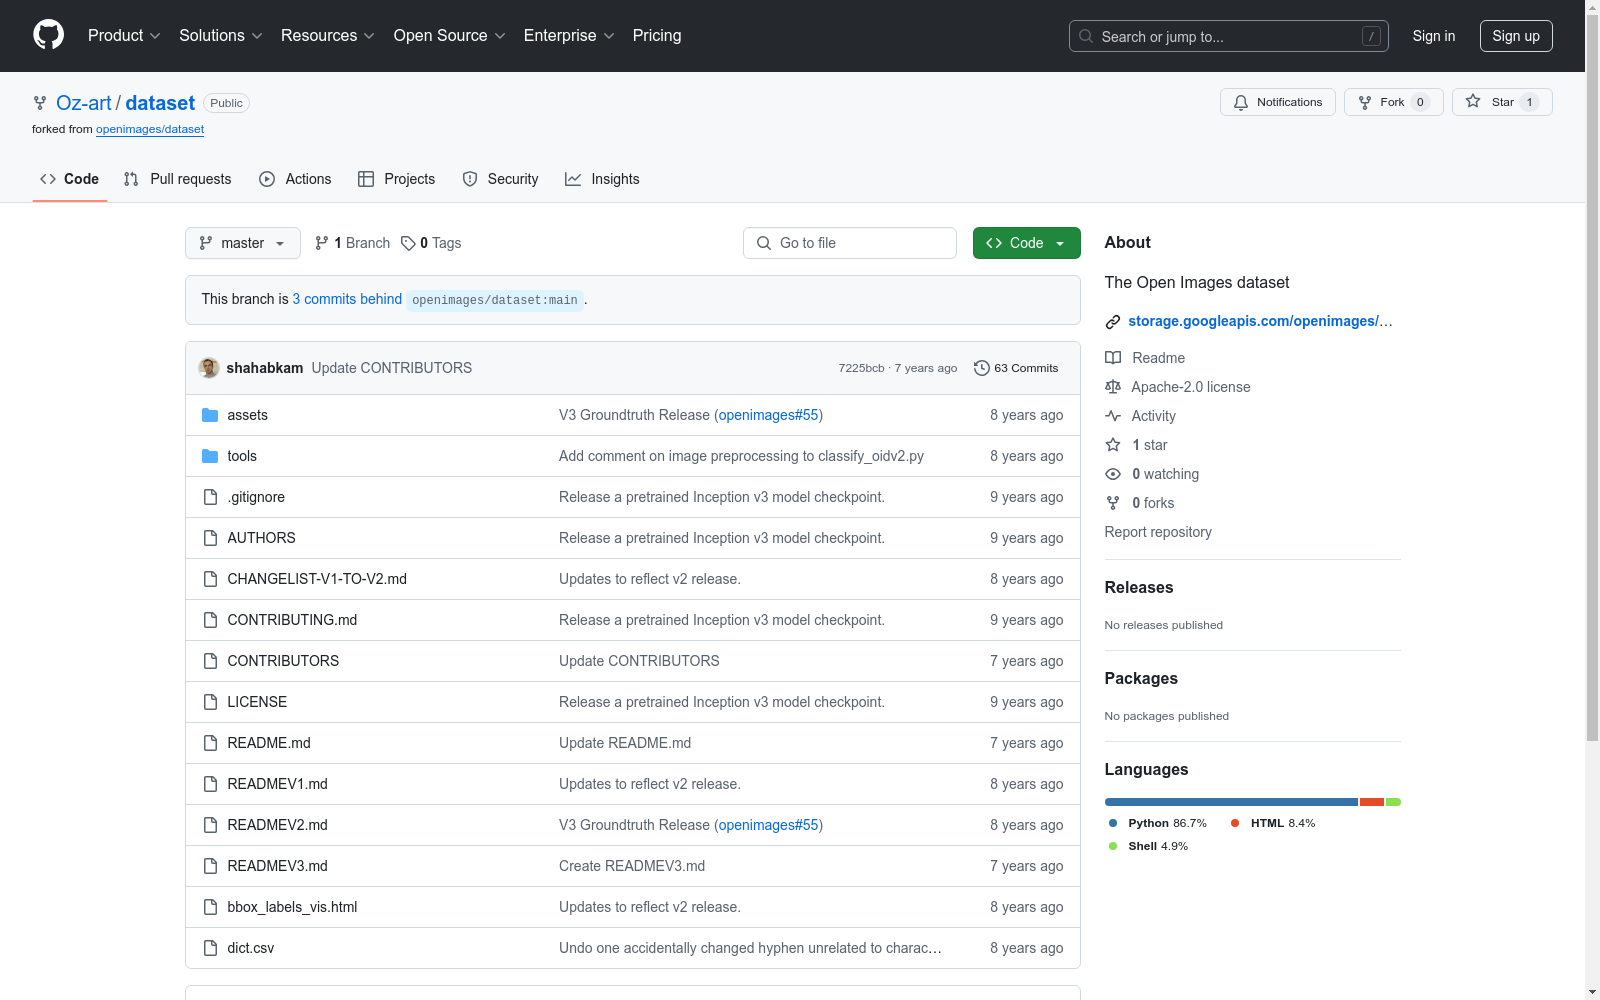
Task: Click the notifications bell icon
Action: point(1241,102)
